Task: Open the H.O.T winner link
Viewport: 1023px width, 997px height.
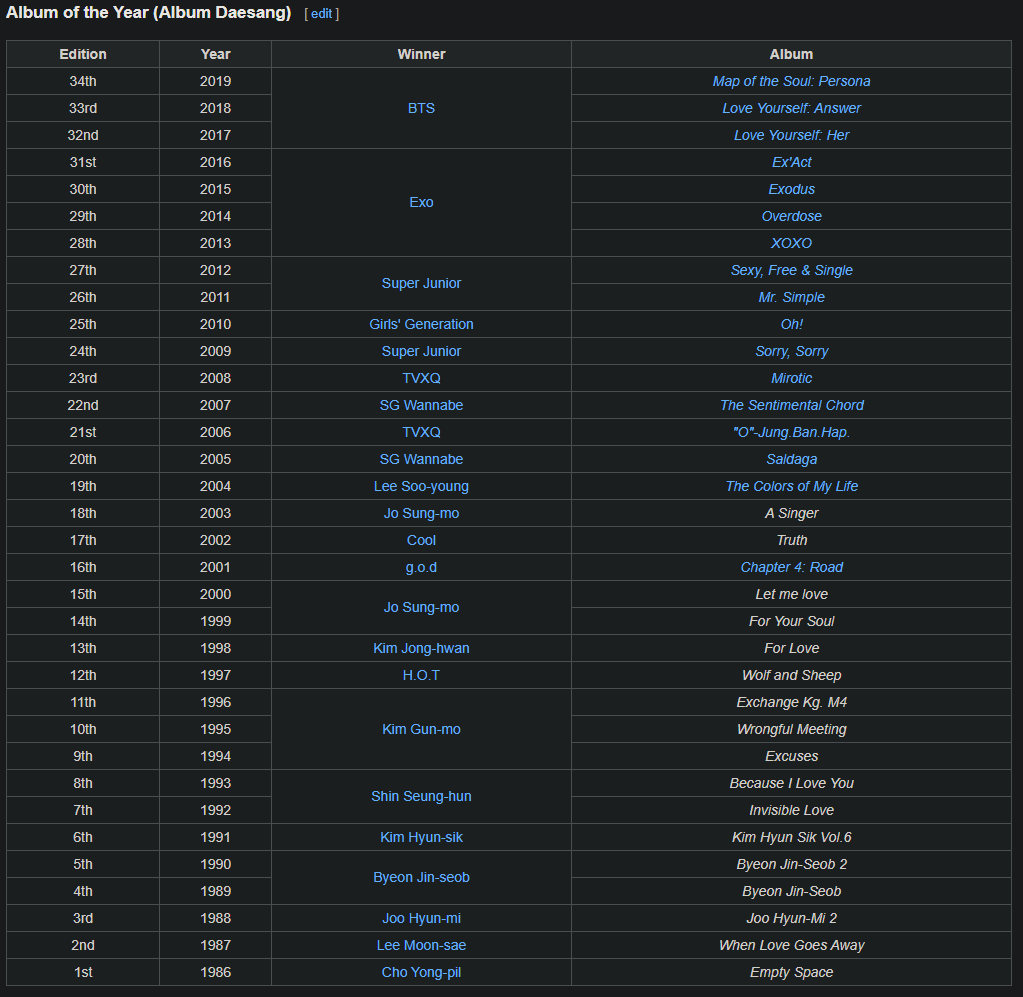Action: click(421, 675)
